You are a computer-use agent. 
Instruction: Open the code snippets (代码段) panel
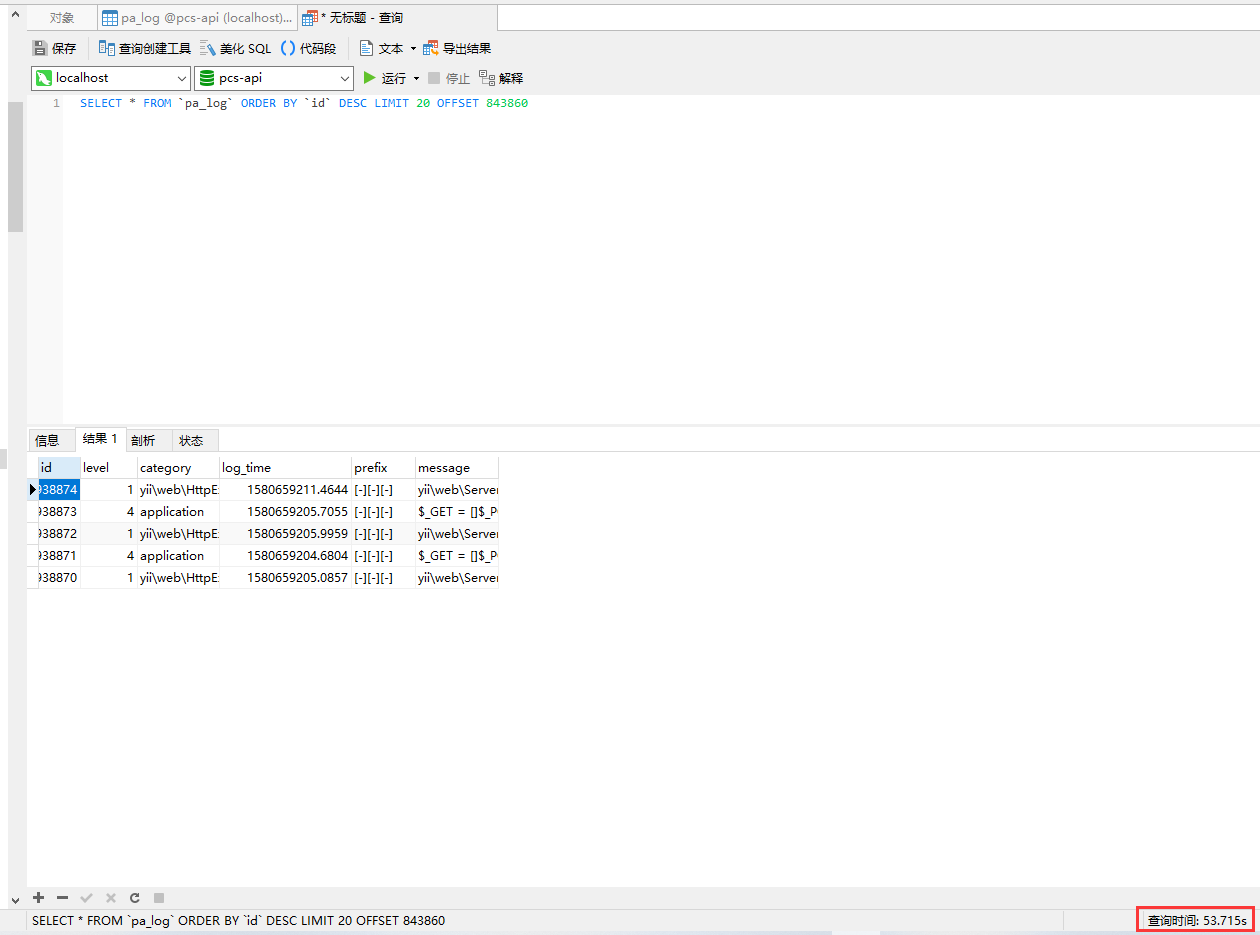(x=308, y=48)
